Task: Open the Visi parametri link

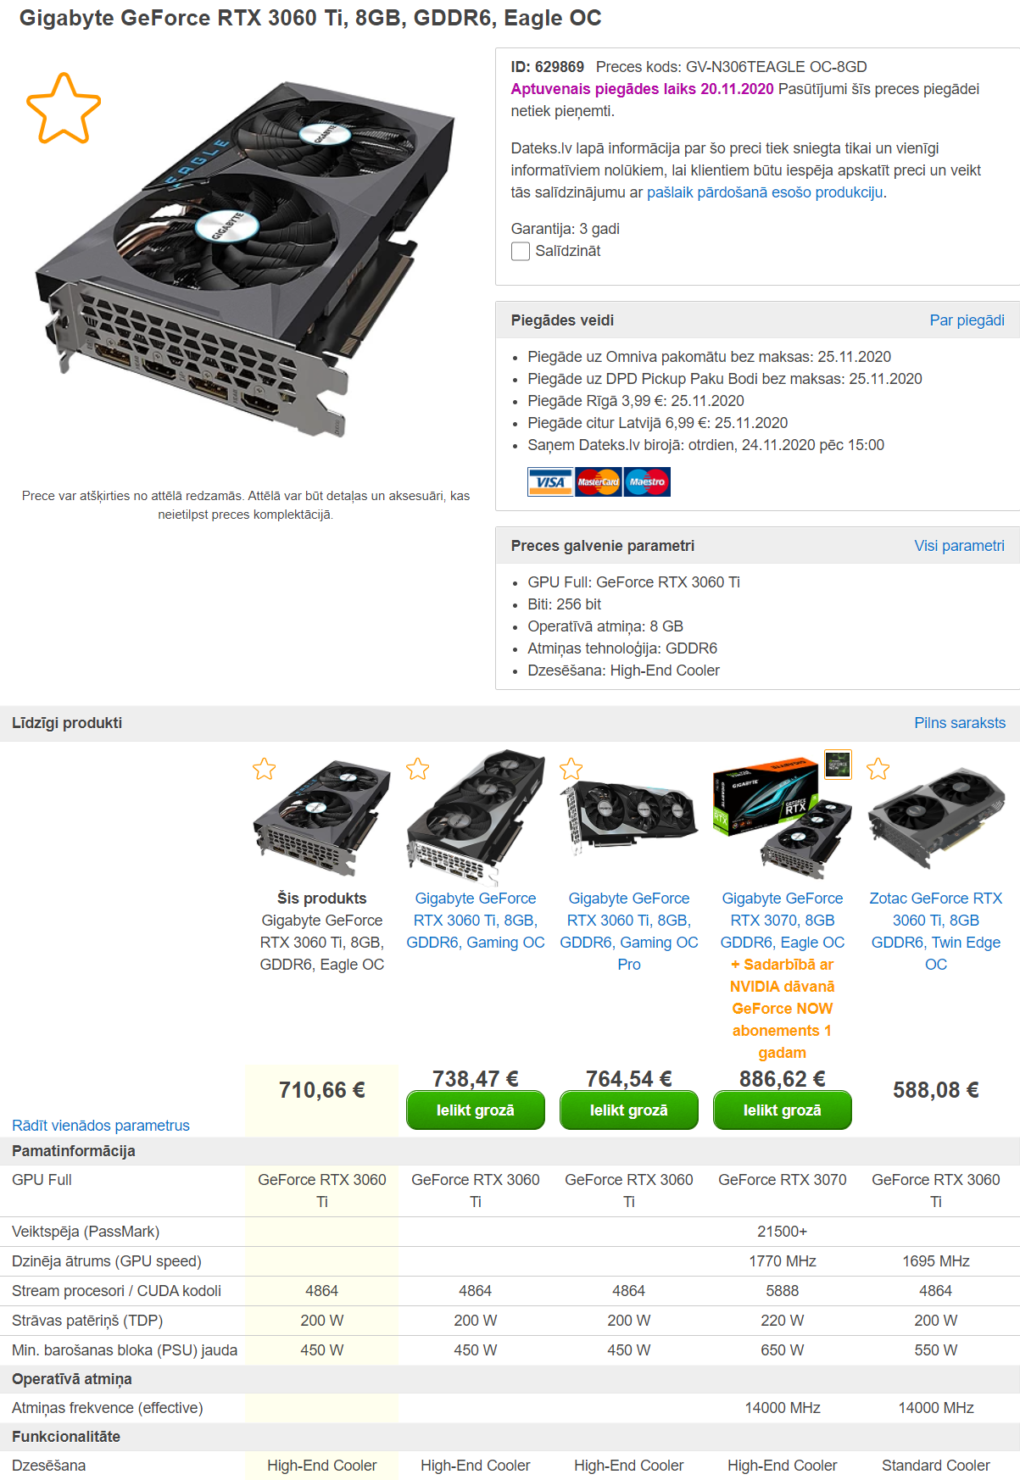Action: coord(959,546)
